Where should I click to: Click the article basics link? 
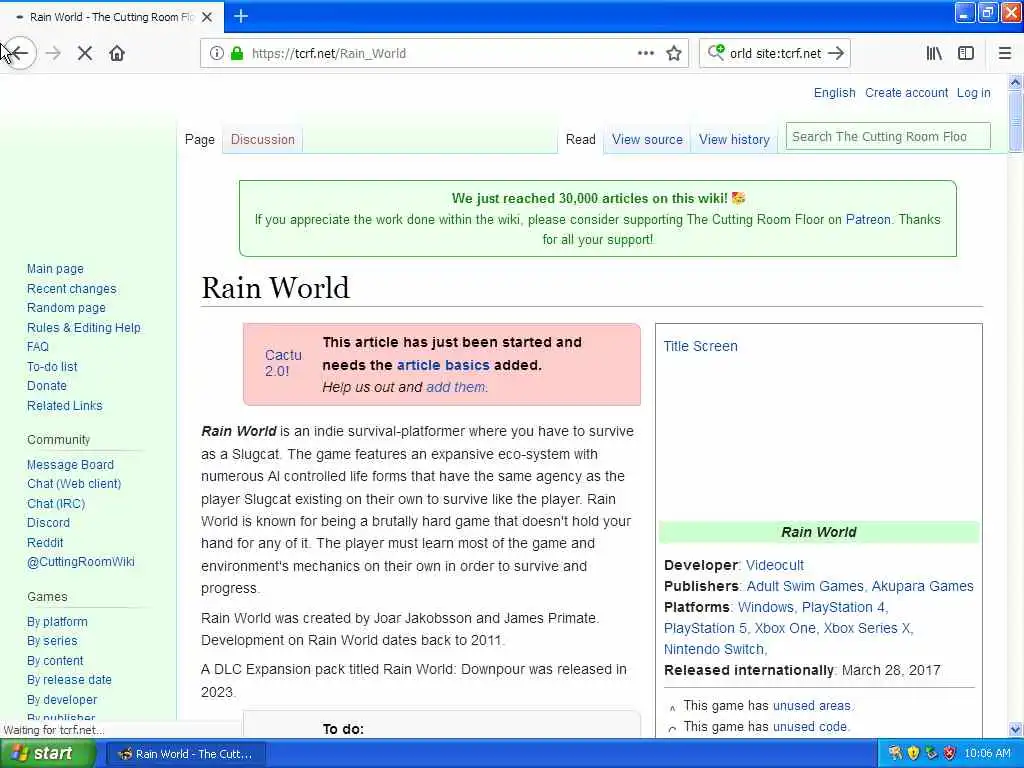[443, 365]
